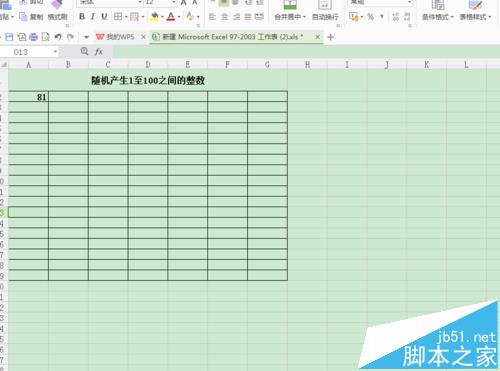500x371 pixels.
Task: Toggle underline formatting
Action: point(104,16)
